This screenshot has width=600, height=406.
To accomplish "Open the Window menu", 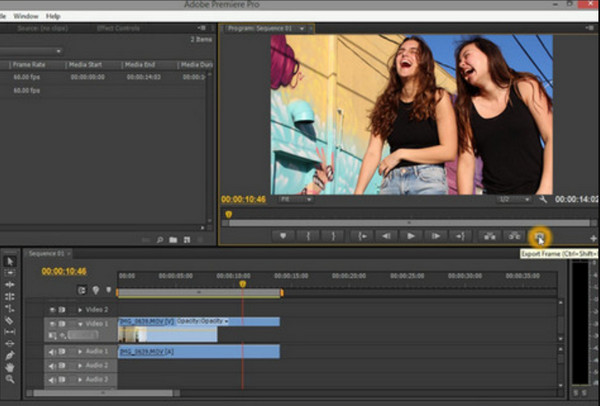I will tap(26, 16).
